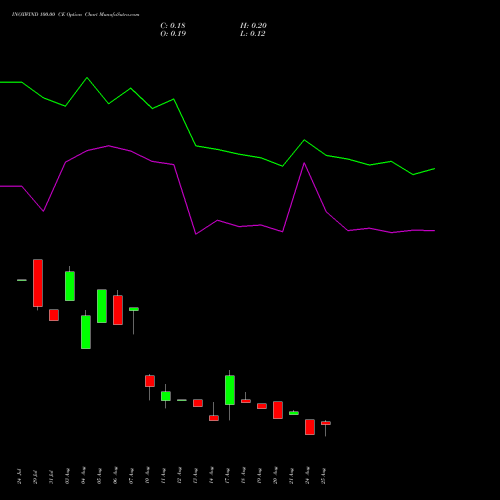Click the highest peak of the green line
500x500 pixels.
87,78
